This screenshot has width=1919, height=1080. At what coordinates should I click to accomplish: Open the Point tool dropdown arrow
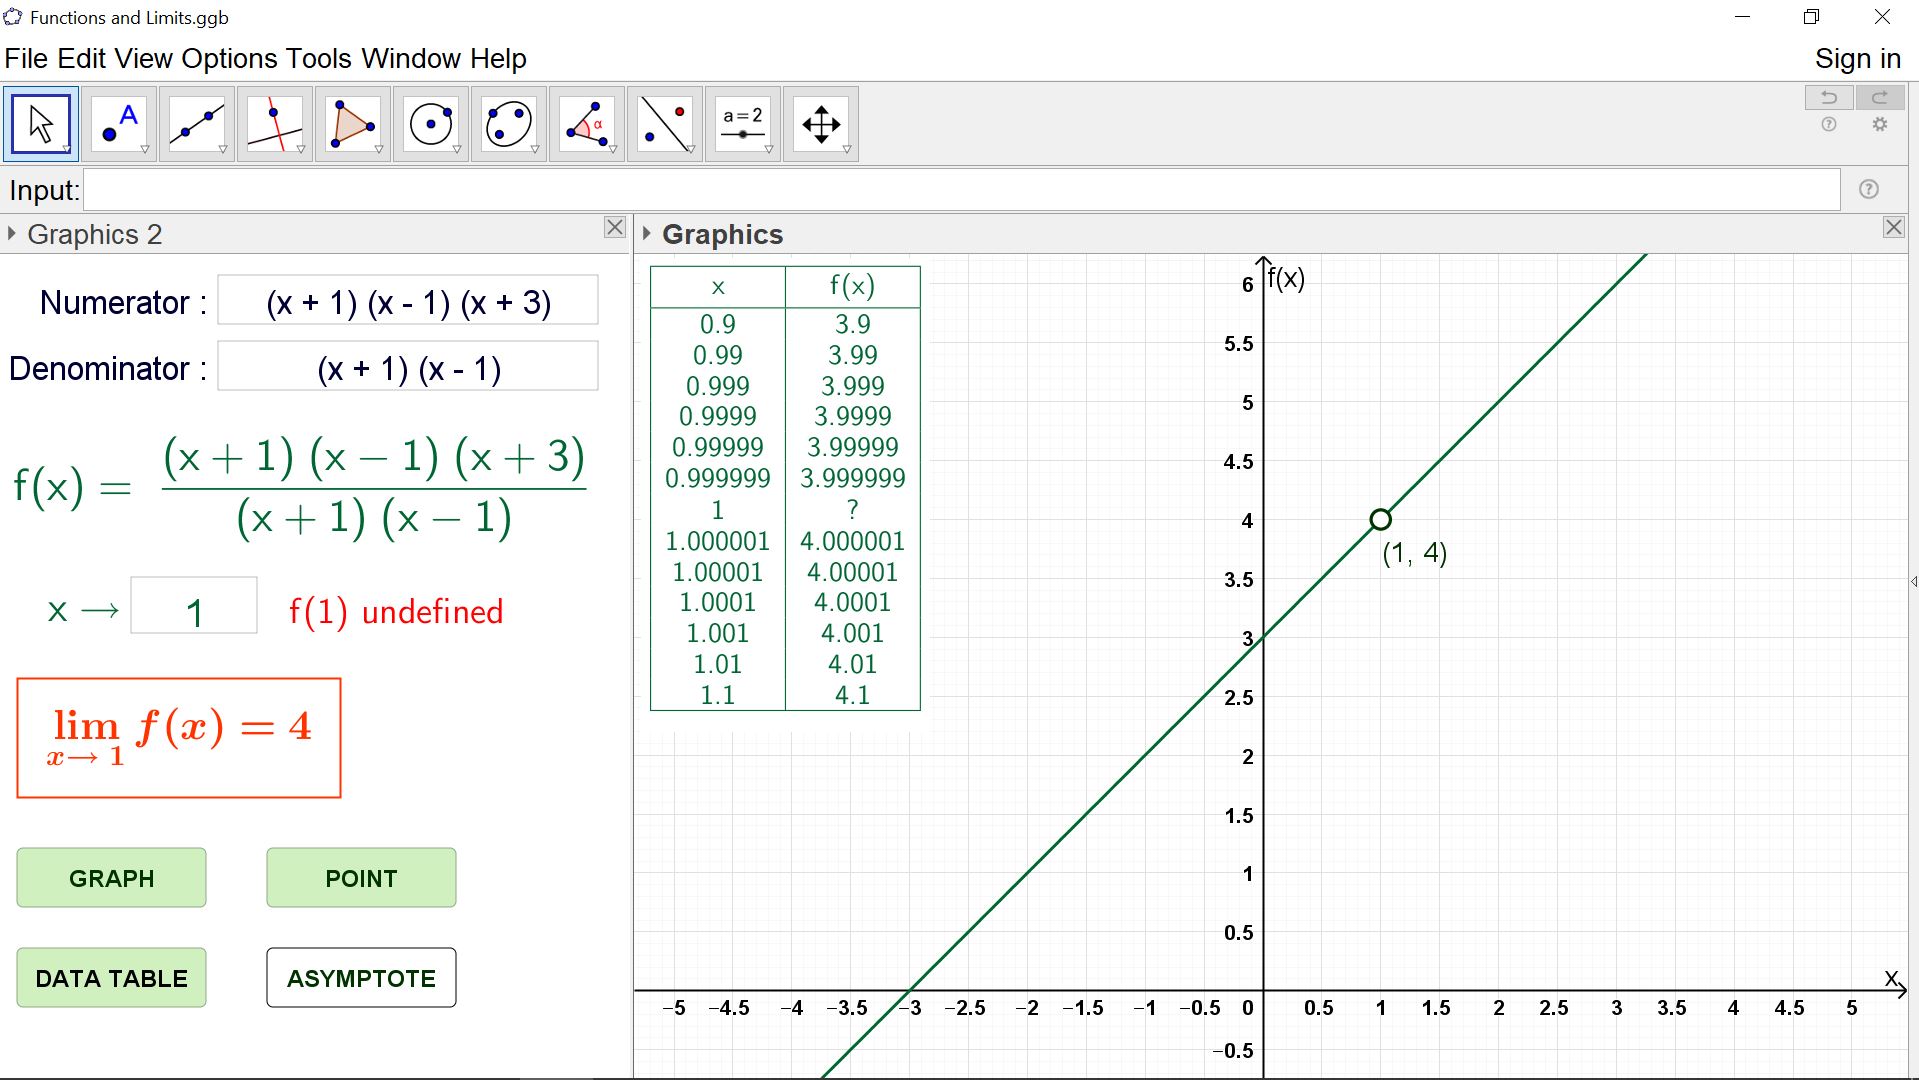145,150
